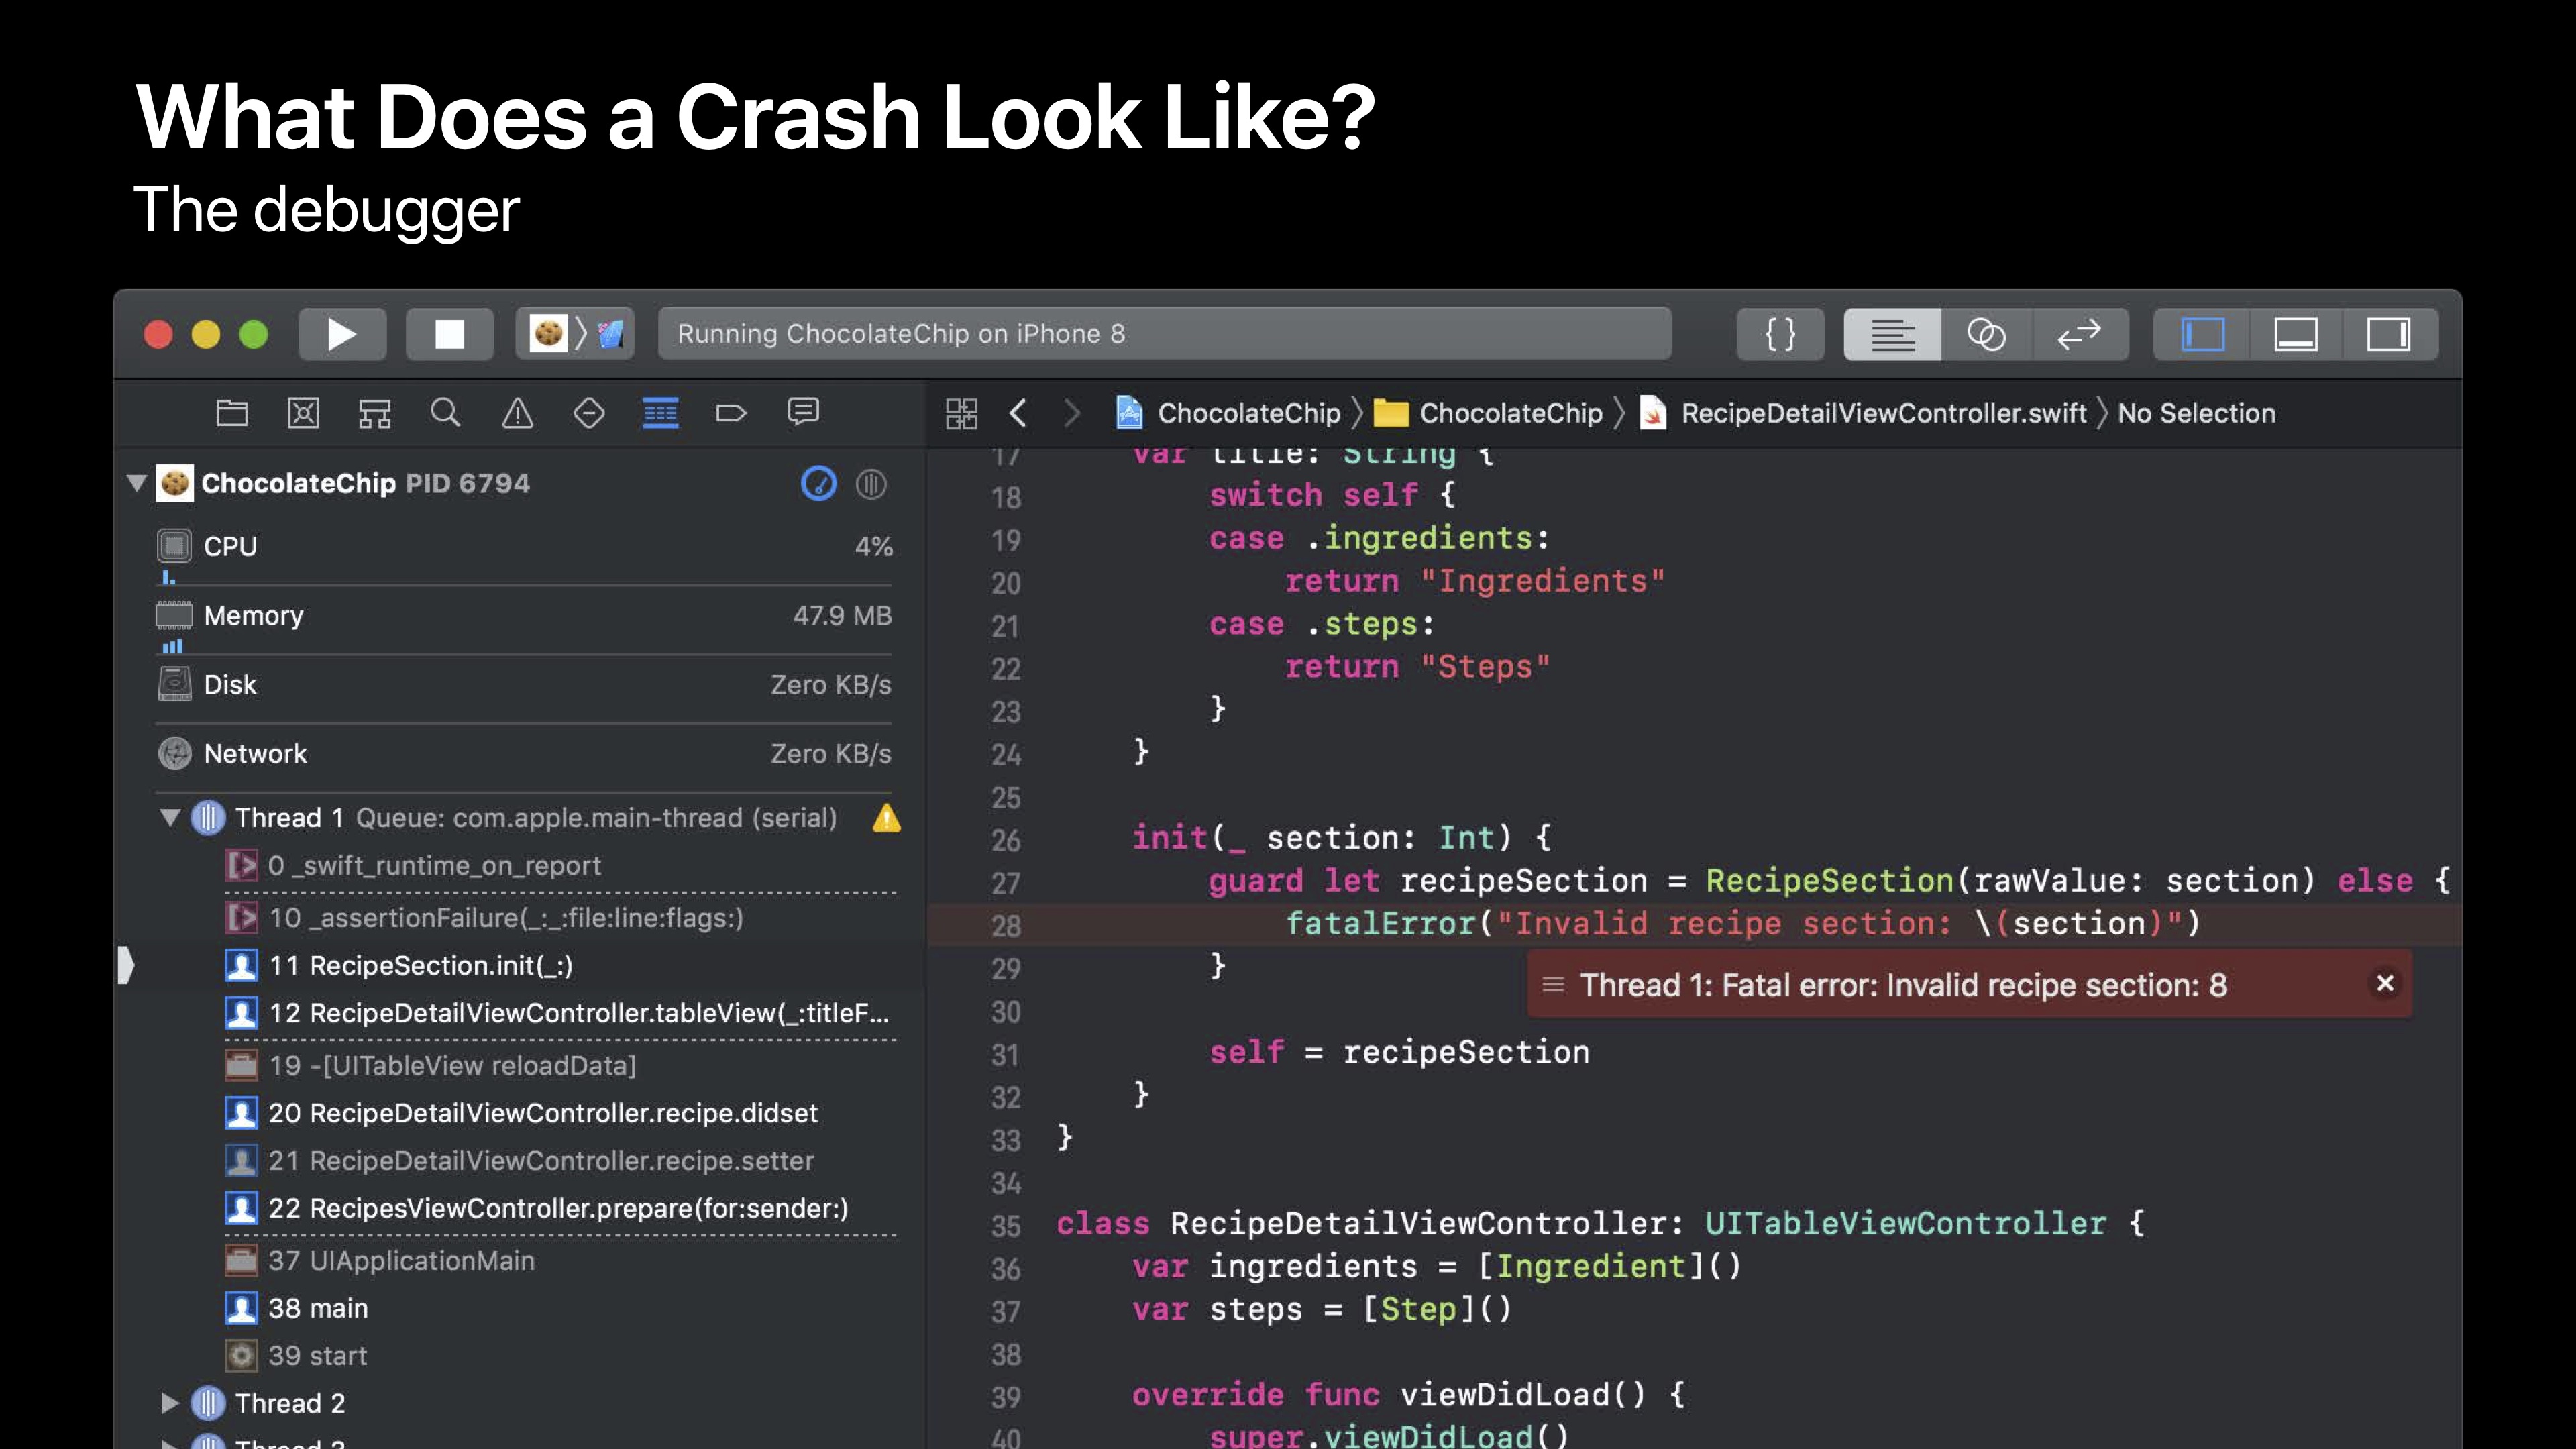2576x1449 pixels.
Task: Switch to the assistant editor
Action: [1986, 334]
